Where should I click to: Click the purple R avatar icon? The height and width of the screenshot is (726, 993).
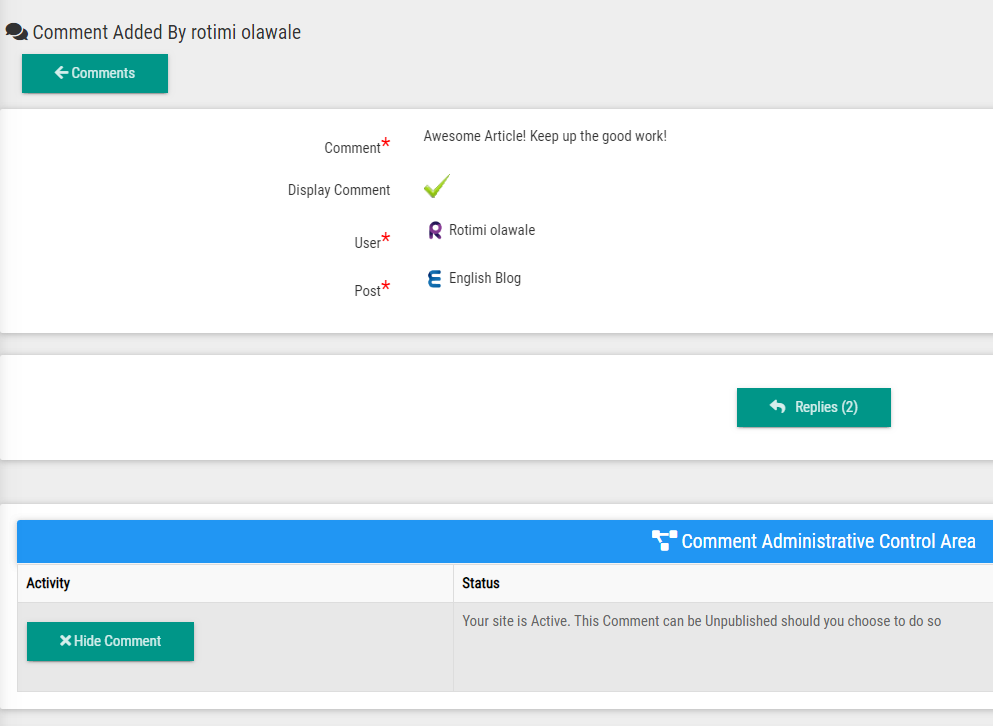[435, 231]
